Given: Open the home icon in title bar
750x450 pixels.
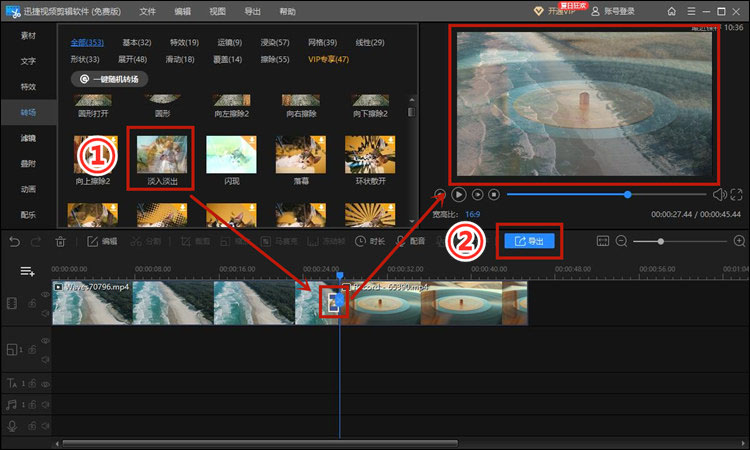Looking at the screenshot, I should coord(672,11).
